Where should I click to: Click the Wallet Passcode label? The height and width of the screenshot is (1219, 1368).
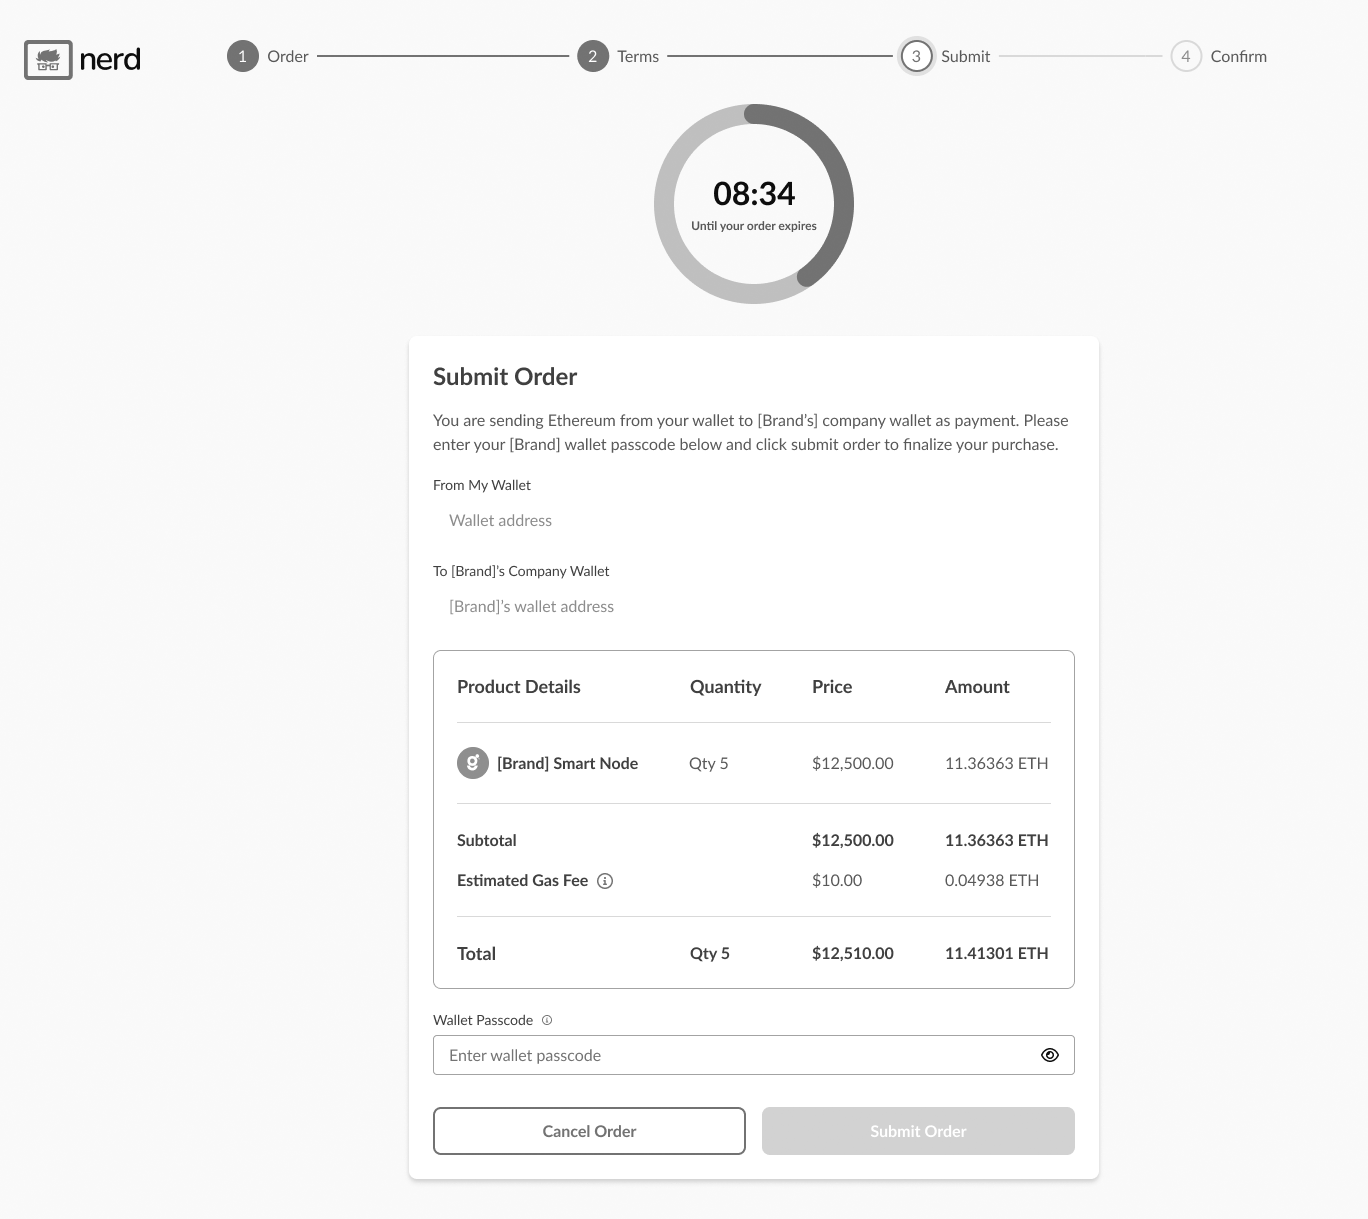coord(483,1020)
